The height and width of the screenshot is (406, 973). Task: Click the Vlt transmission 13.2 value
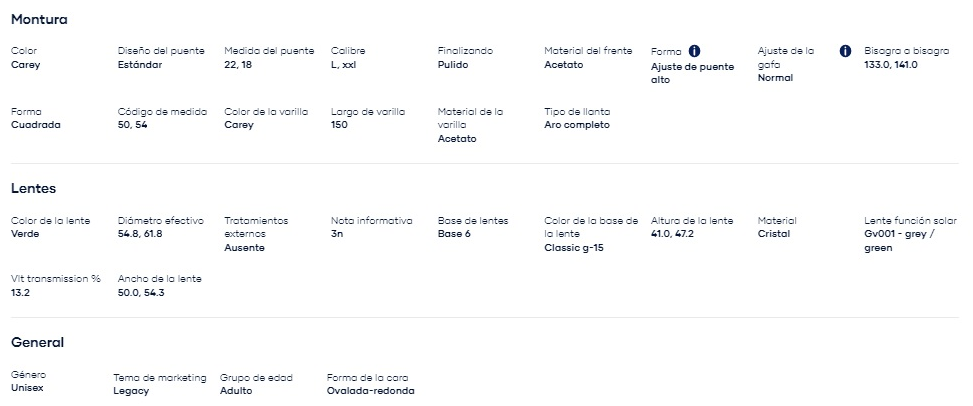pyautogui.click(x=20, y=292)
